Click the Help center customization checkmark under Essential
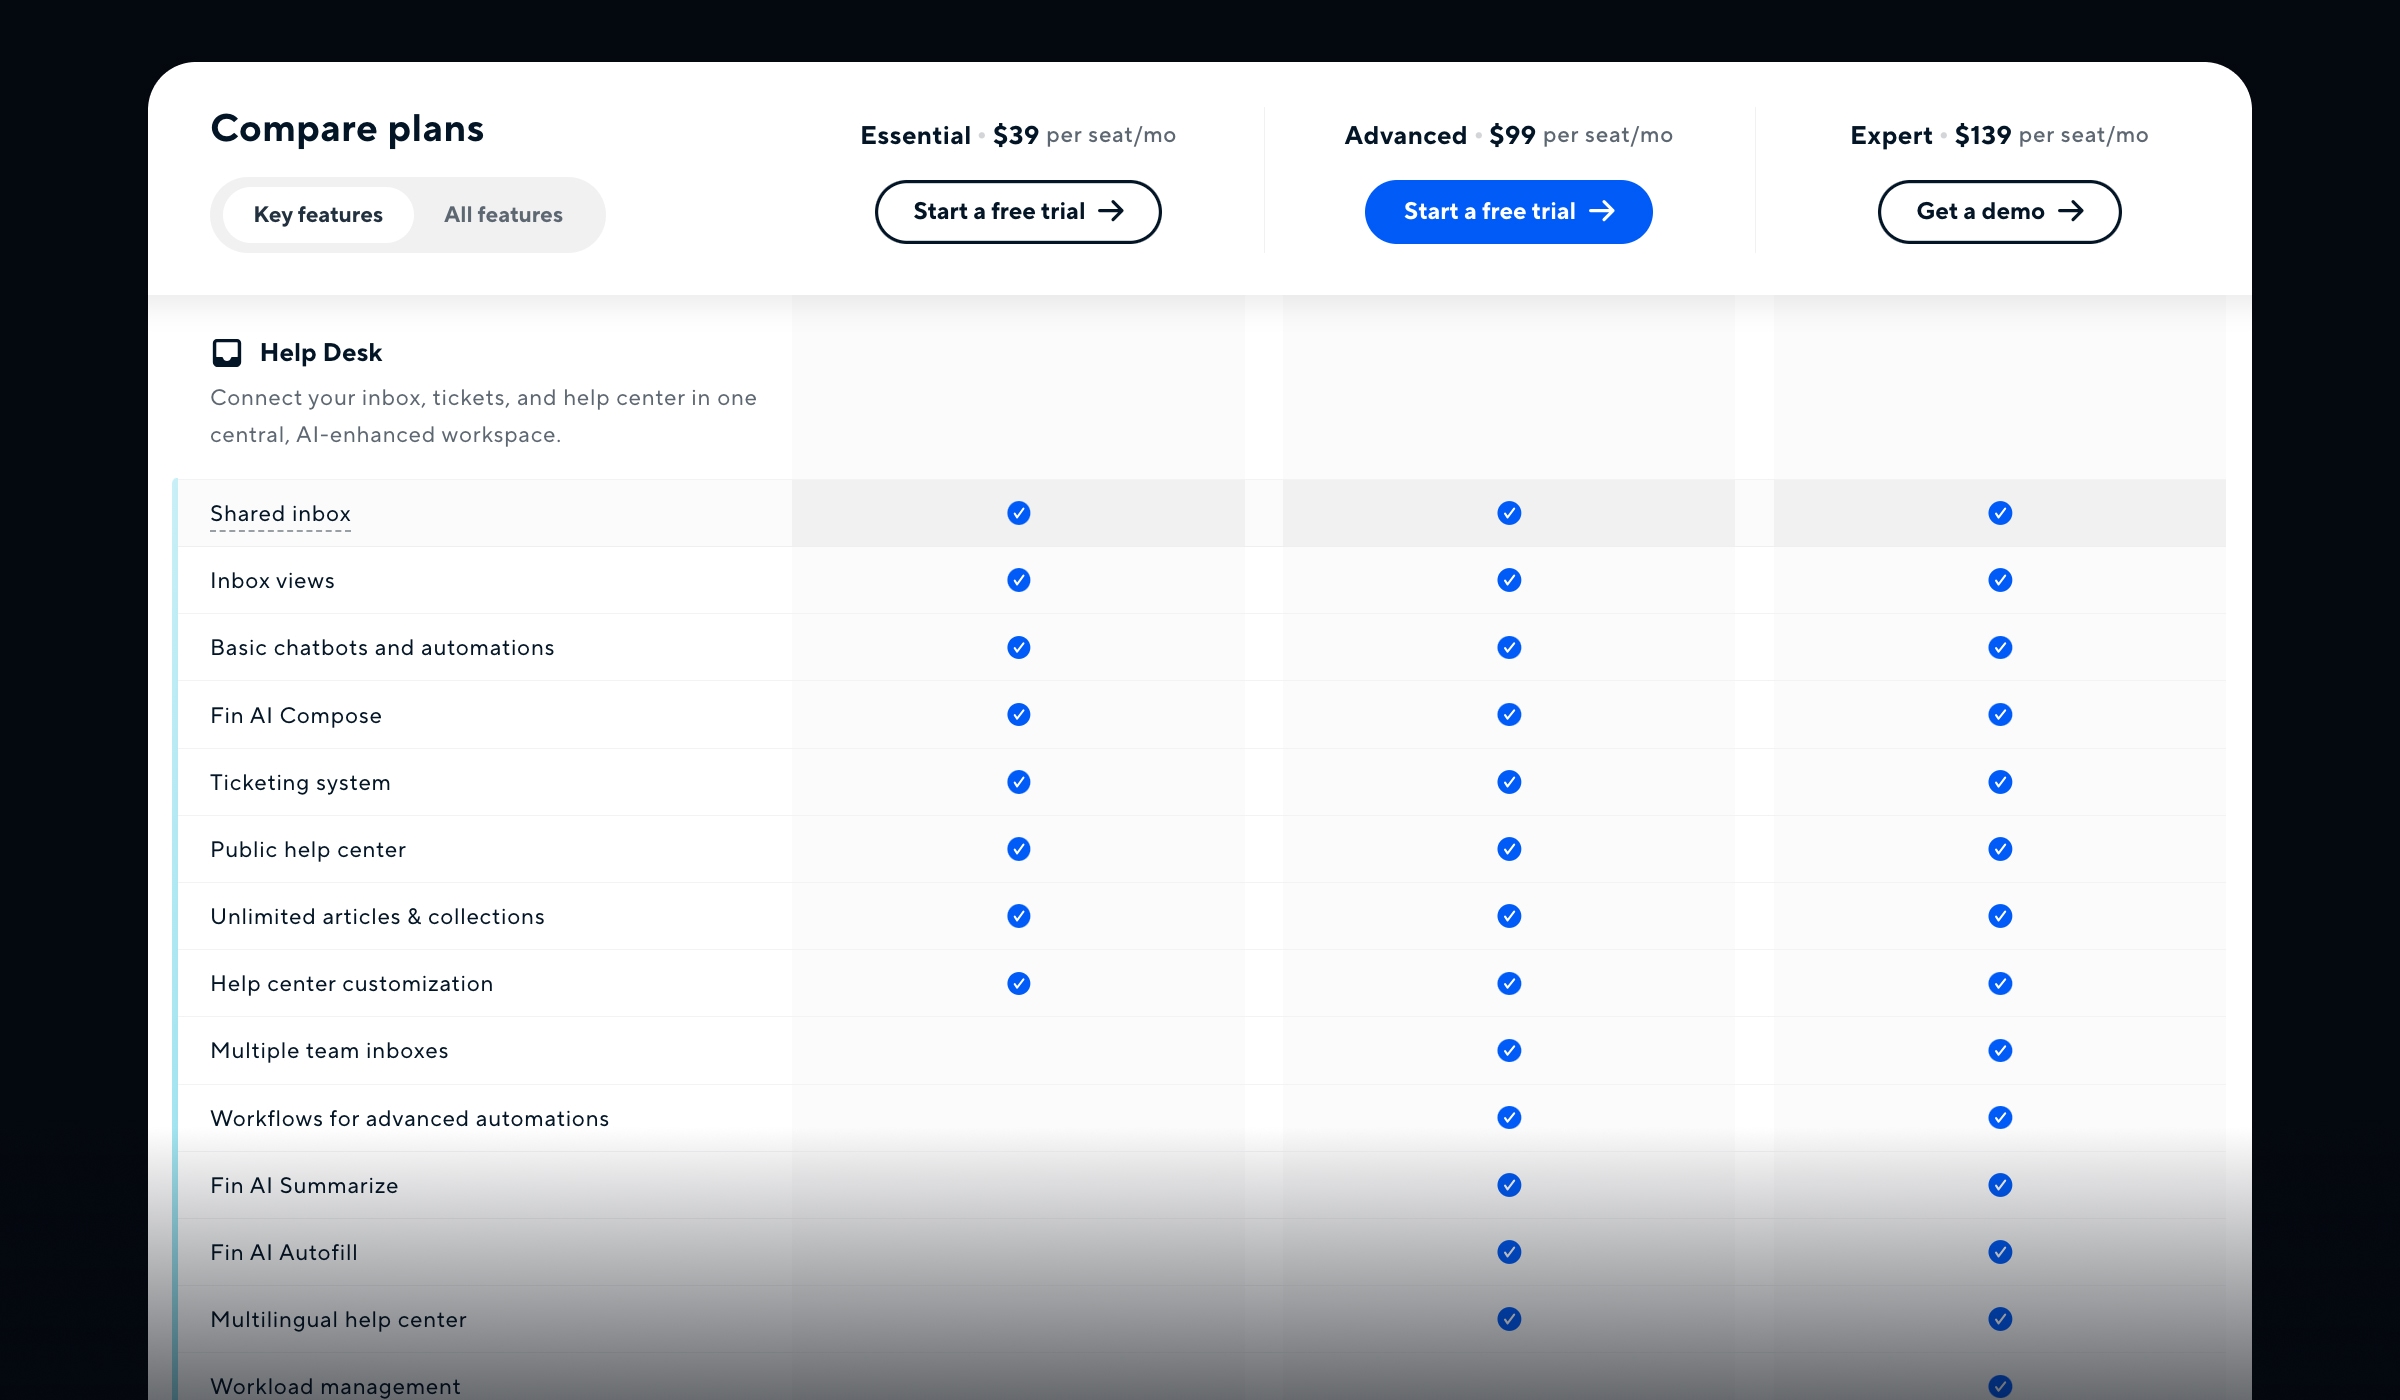Viewport: 2400px width, 1400px height. click(1018, 983)
